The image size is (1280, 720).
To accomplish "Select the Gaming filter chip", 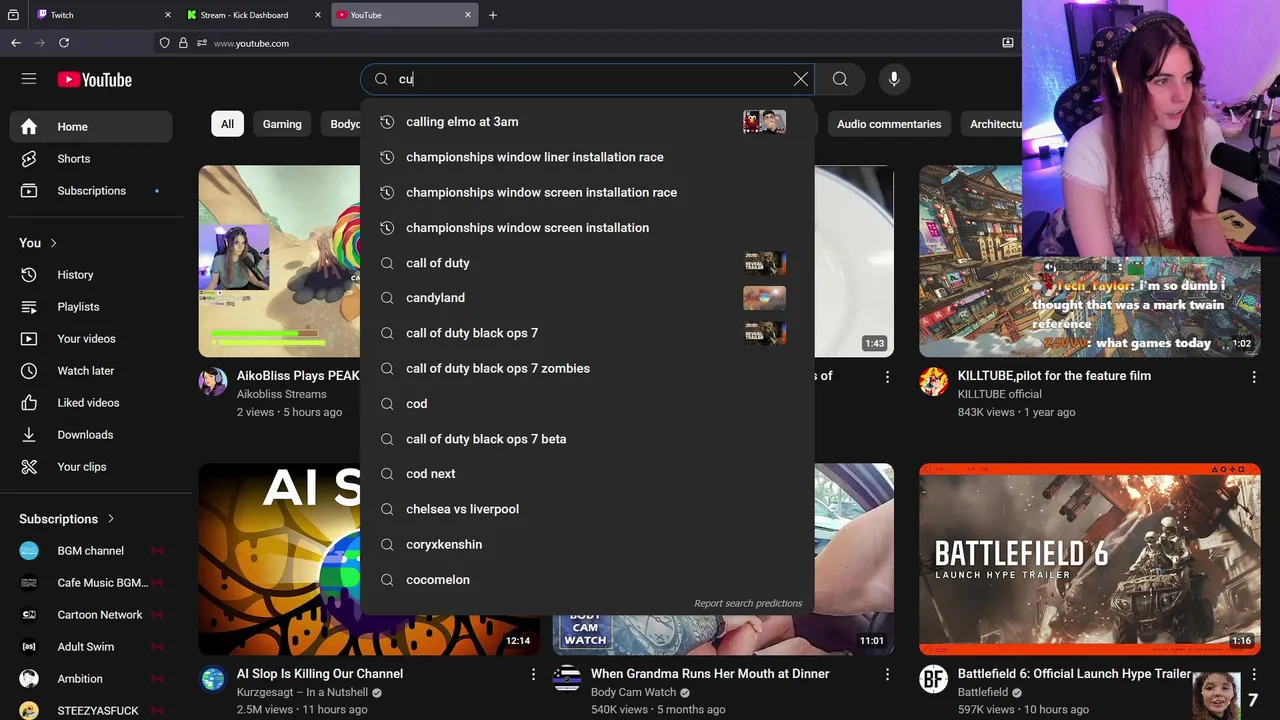I will click(282, 124).
